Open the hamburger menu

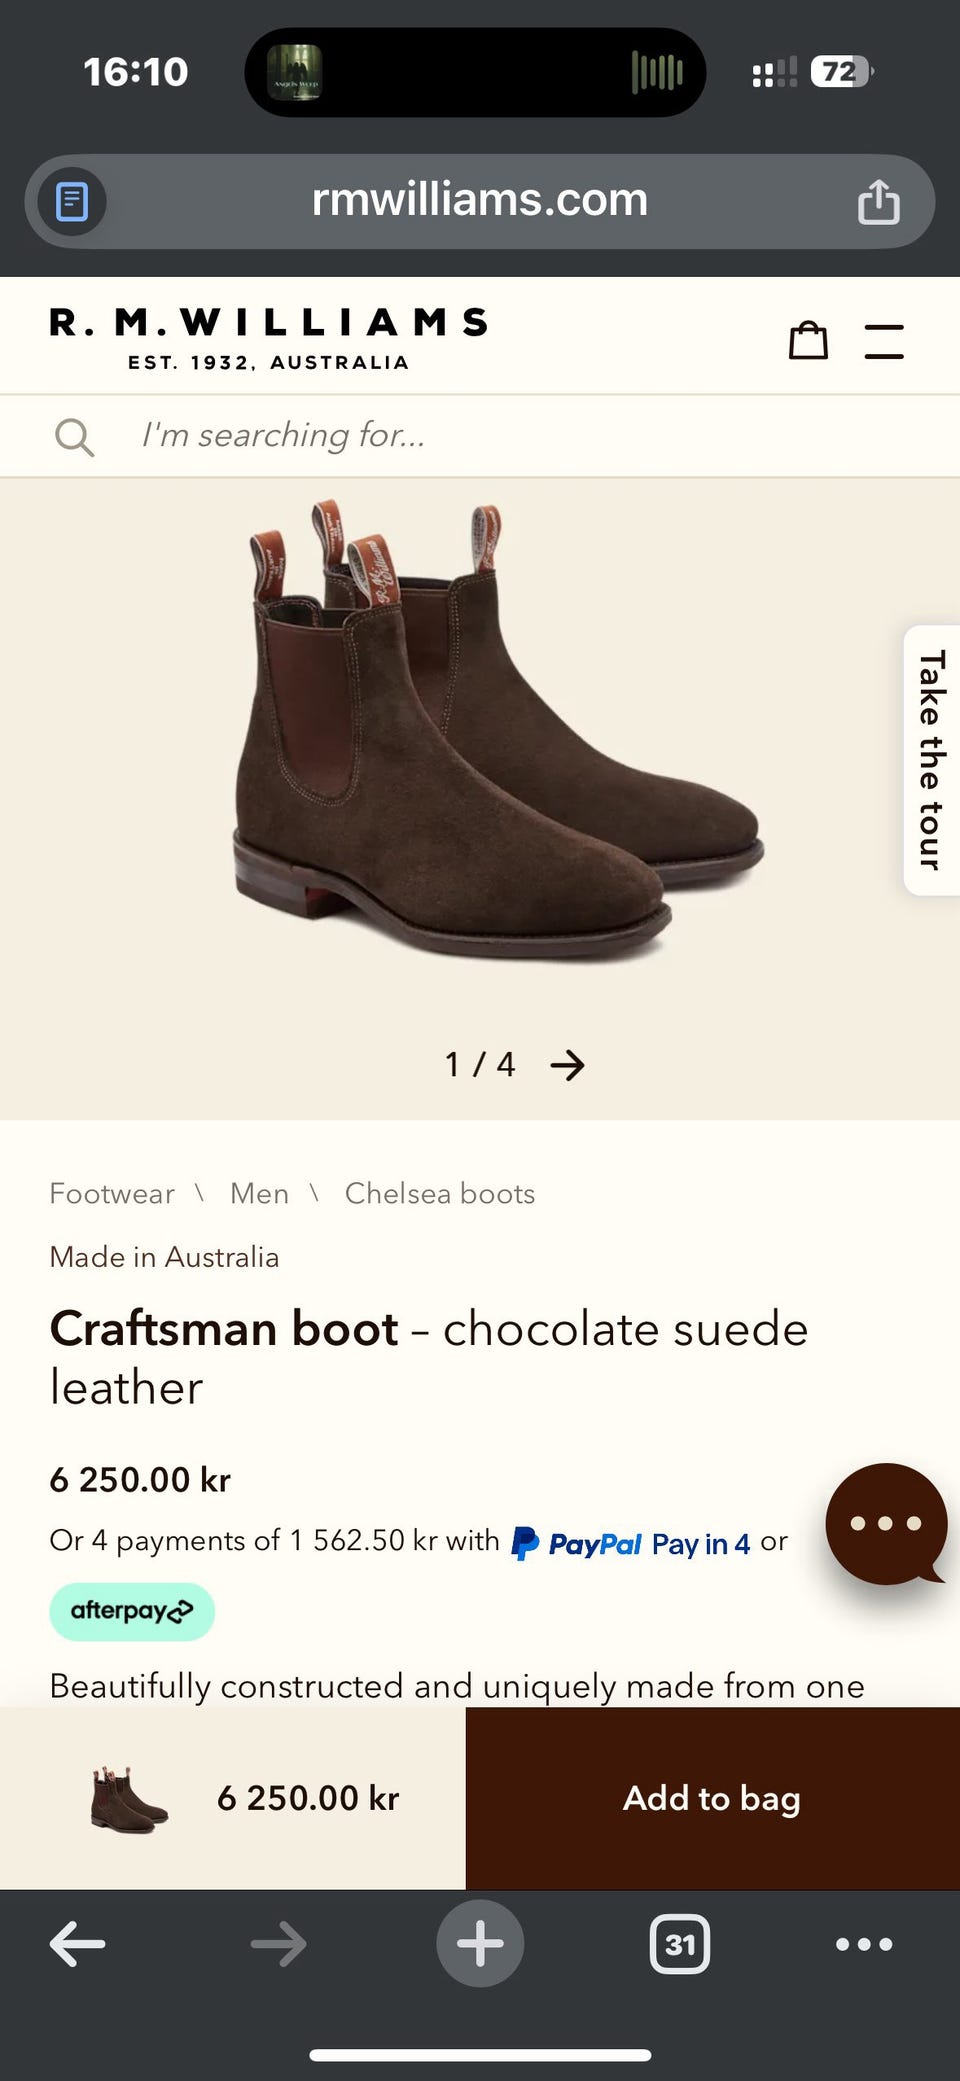[884, 341]
